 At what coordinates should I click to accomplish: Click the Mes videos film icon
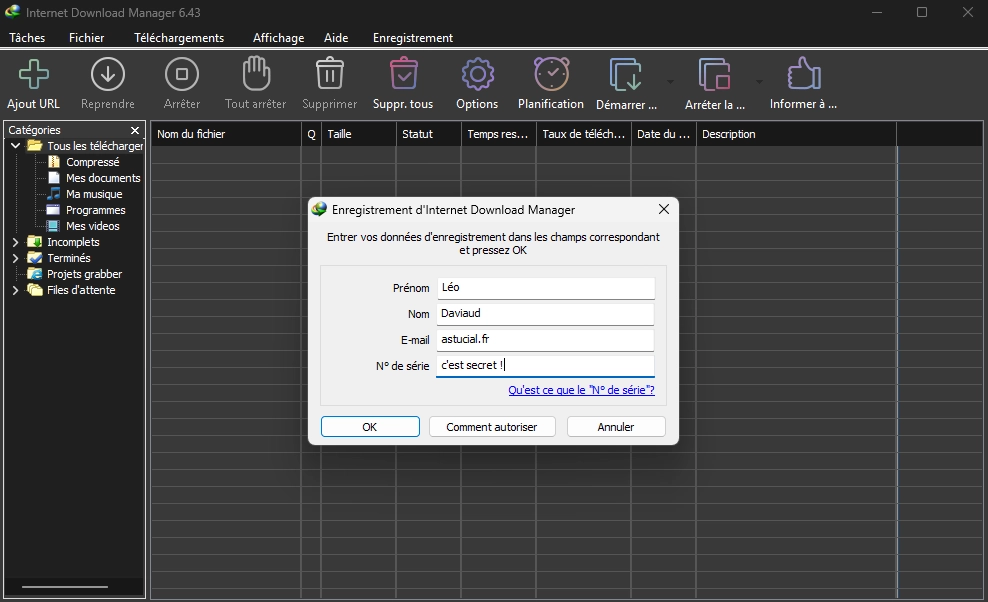click(x=54, y=226)
